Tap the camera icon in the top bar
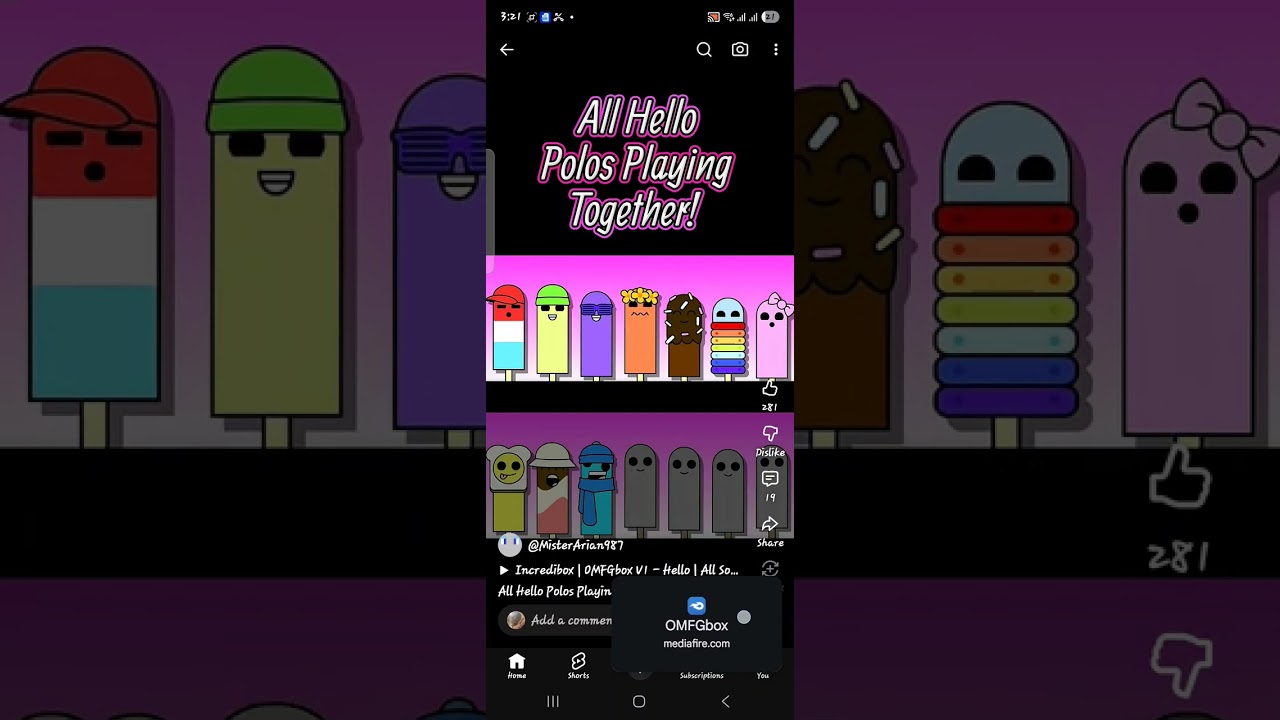 pos(740,50)
